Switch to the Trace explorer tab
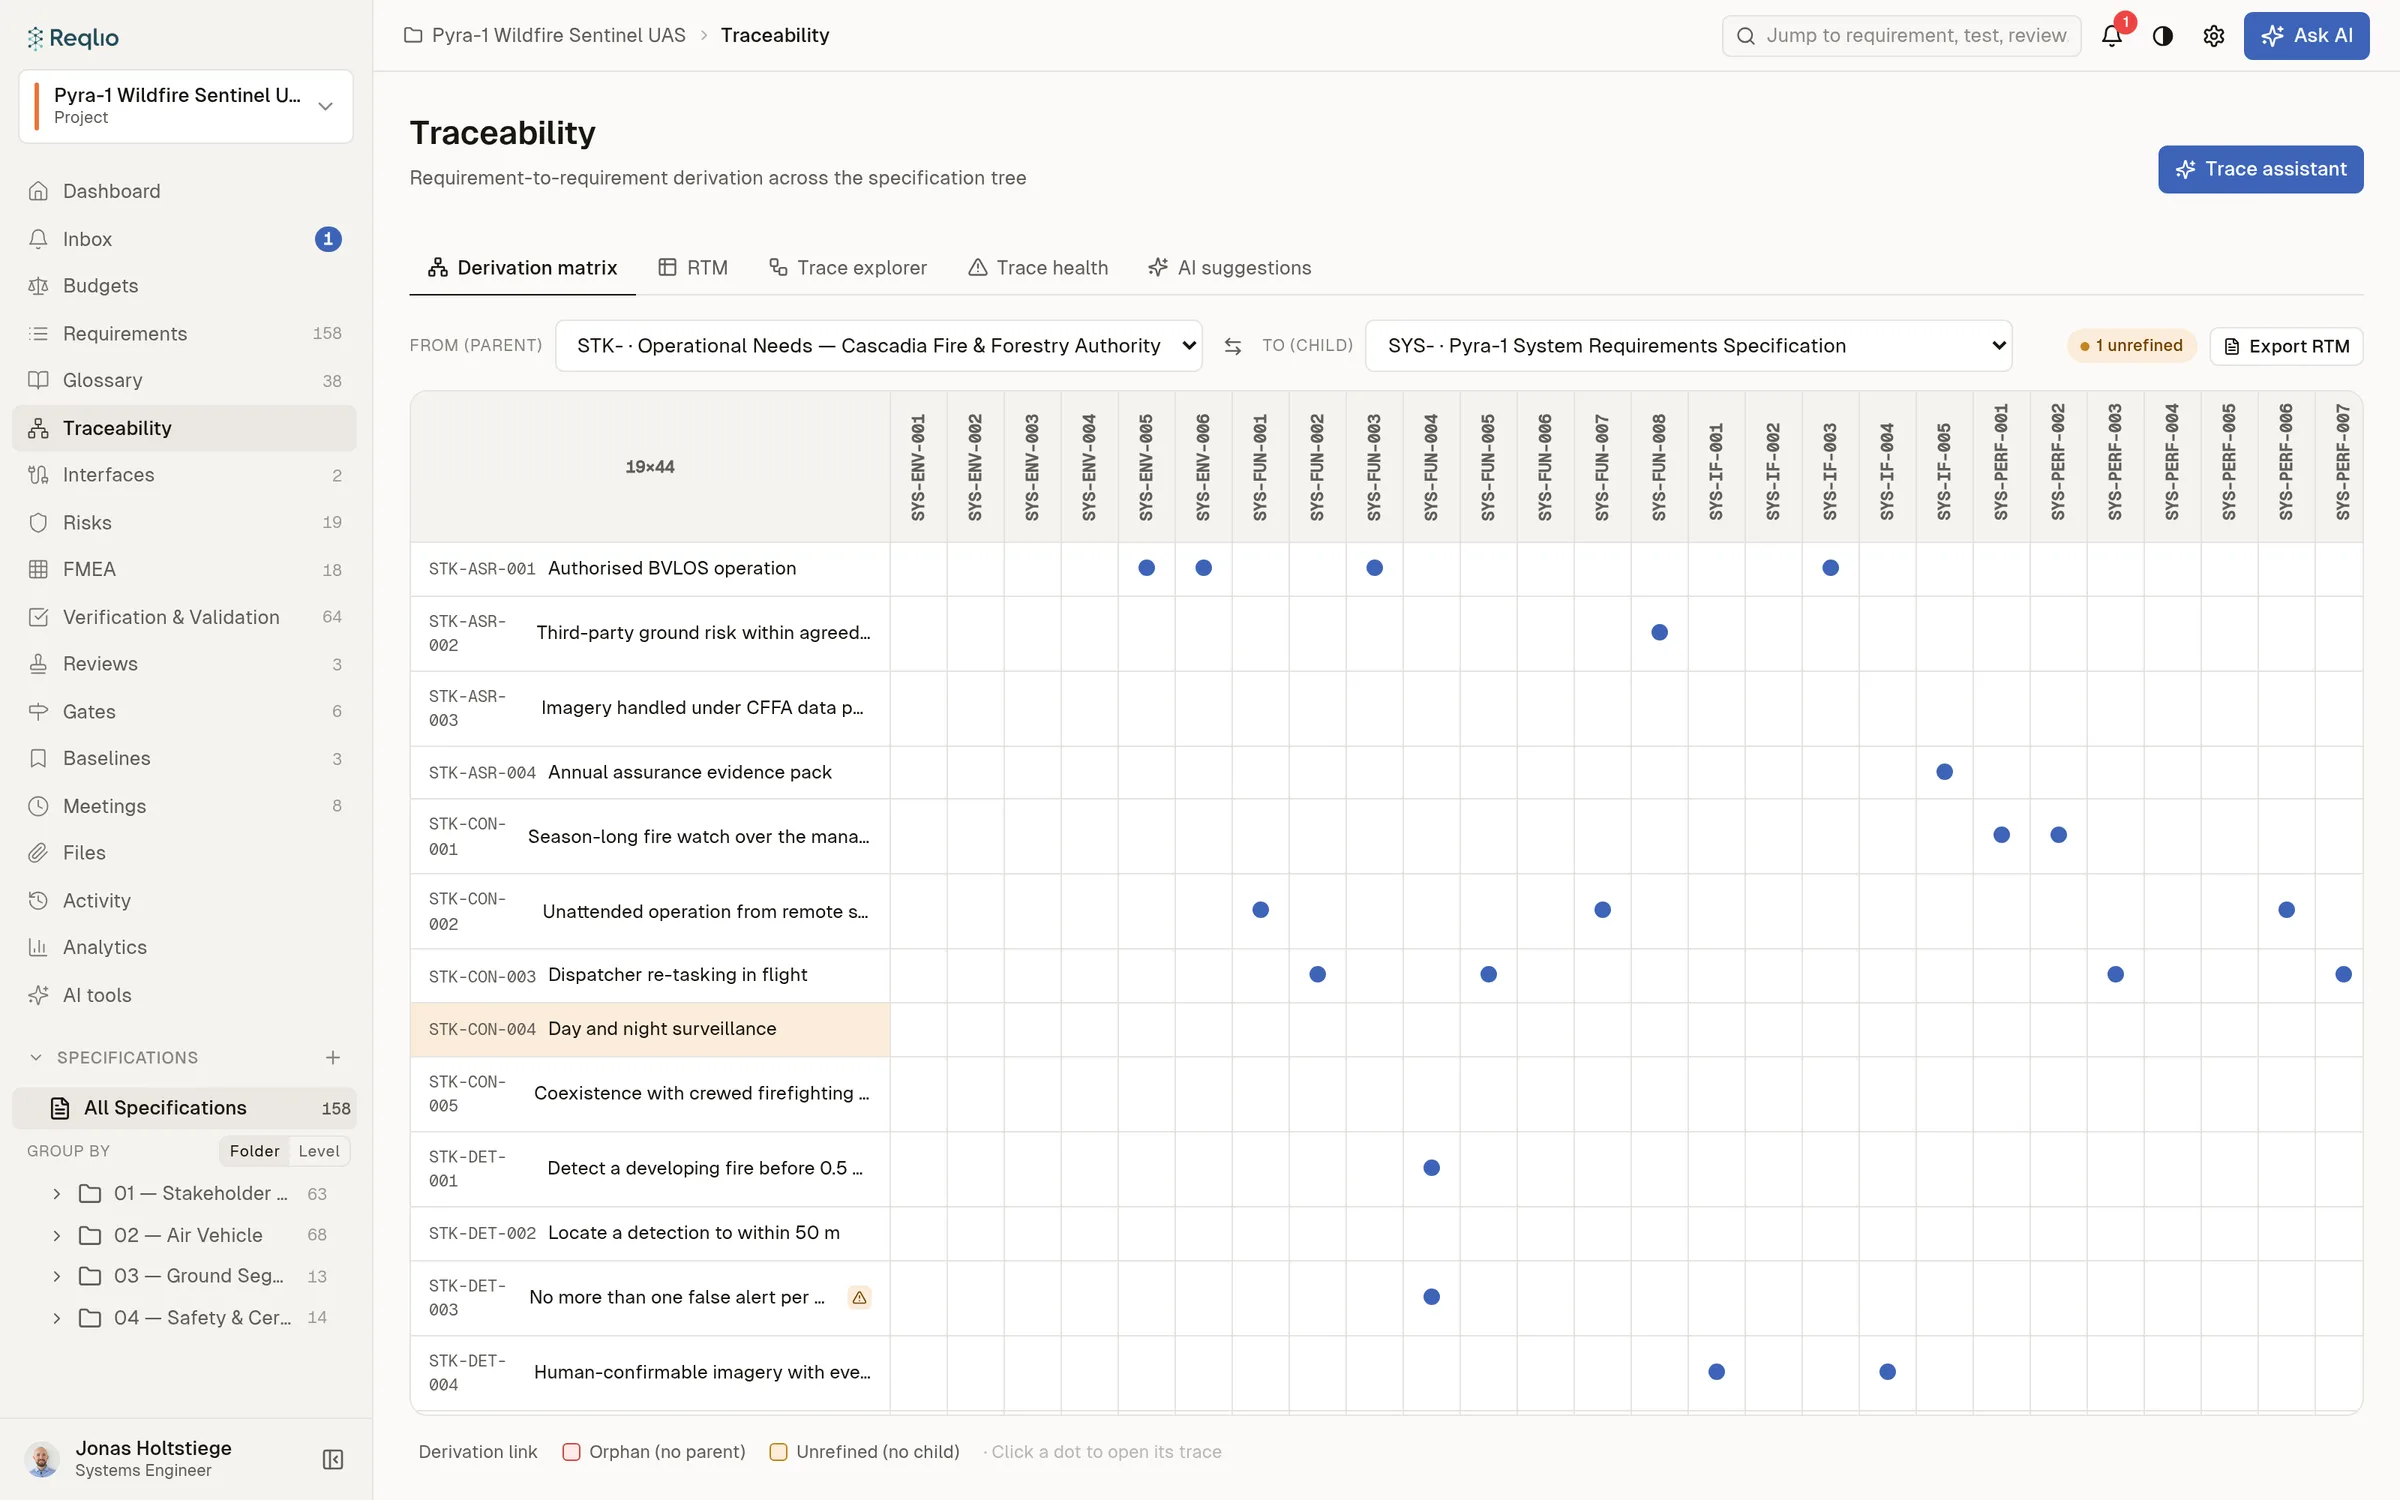Screen dimensions: 2400x1500 tap(848, 268)
